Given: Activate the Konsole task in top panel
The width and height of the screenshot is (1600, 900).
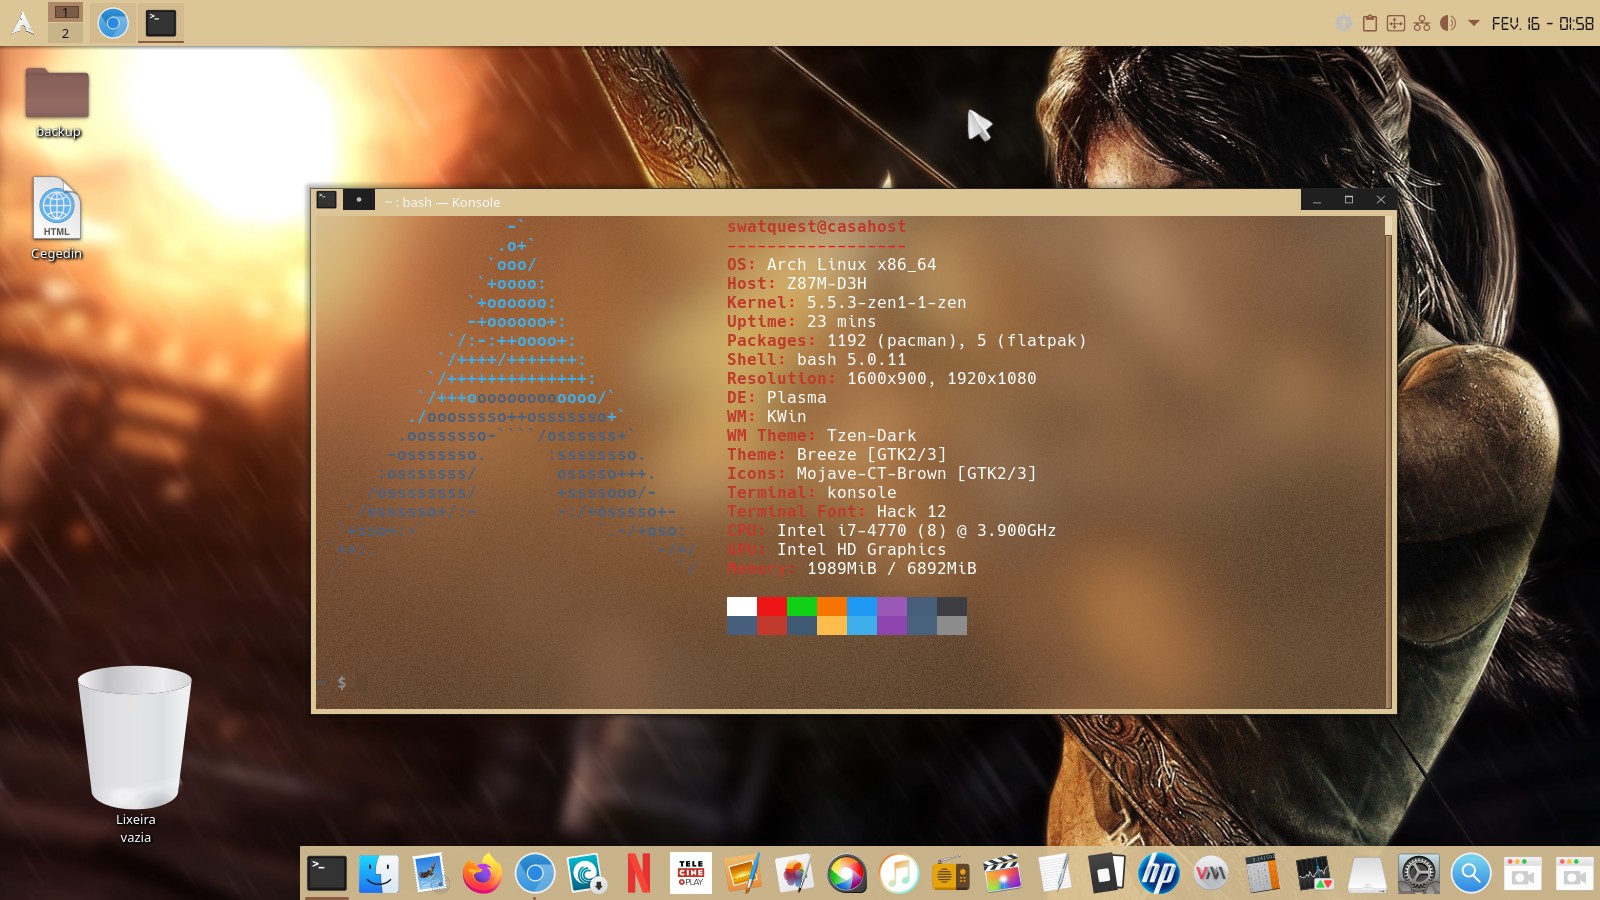Looking at the screenshot, I should point(161,22).
